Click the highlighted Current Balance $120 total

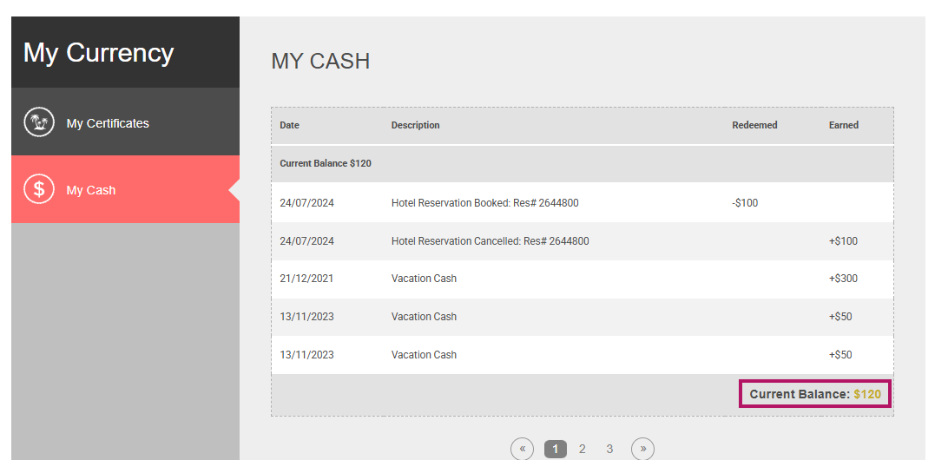click(815, 394)
